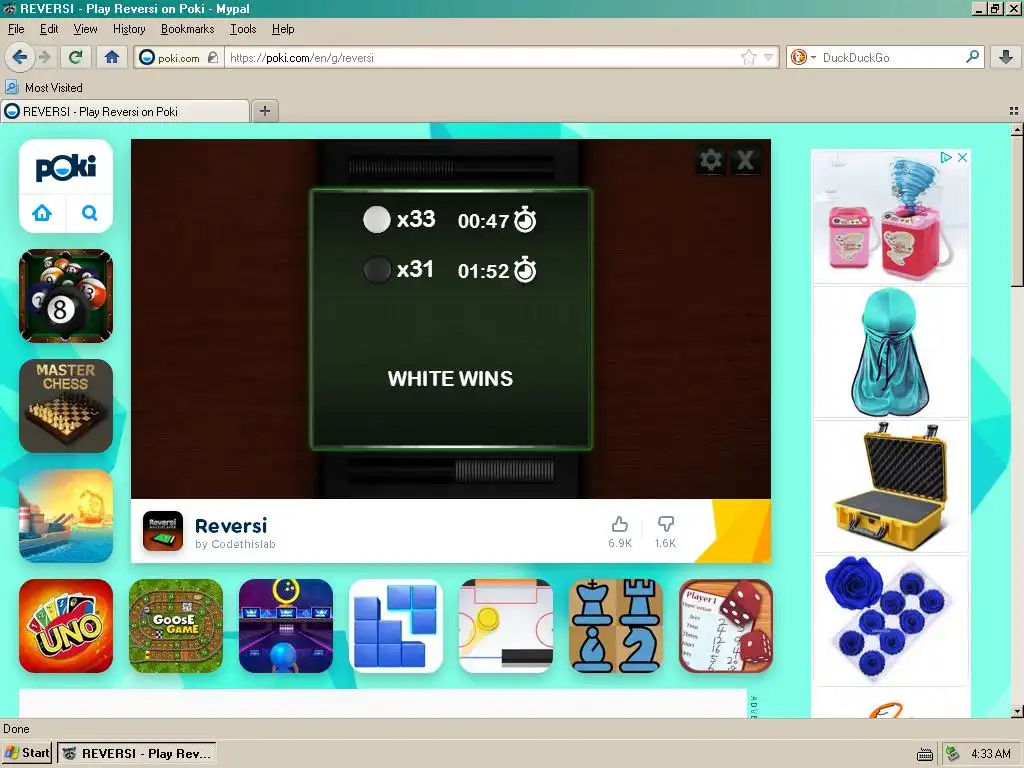This screenshot has width=1024, height=768.
Task: Click the WHITE WINS result text
Action: coord(451,379)
